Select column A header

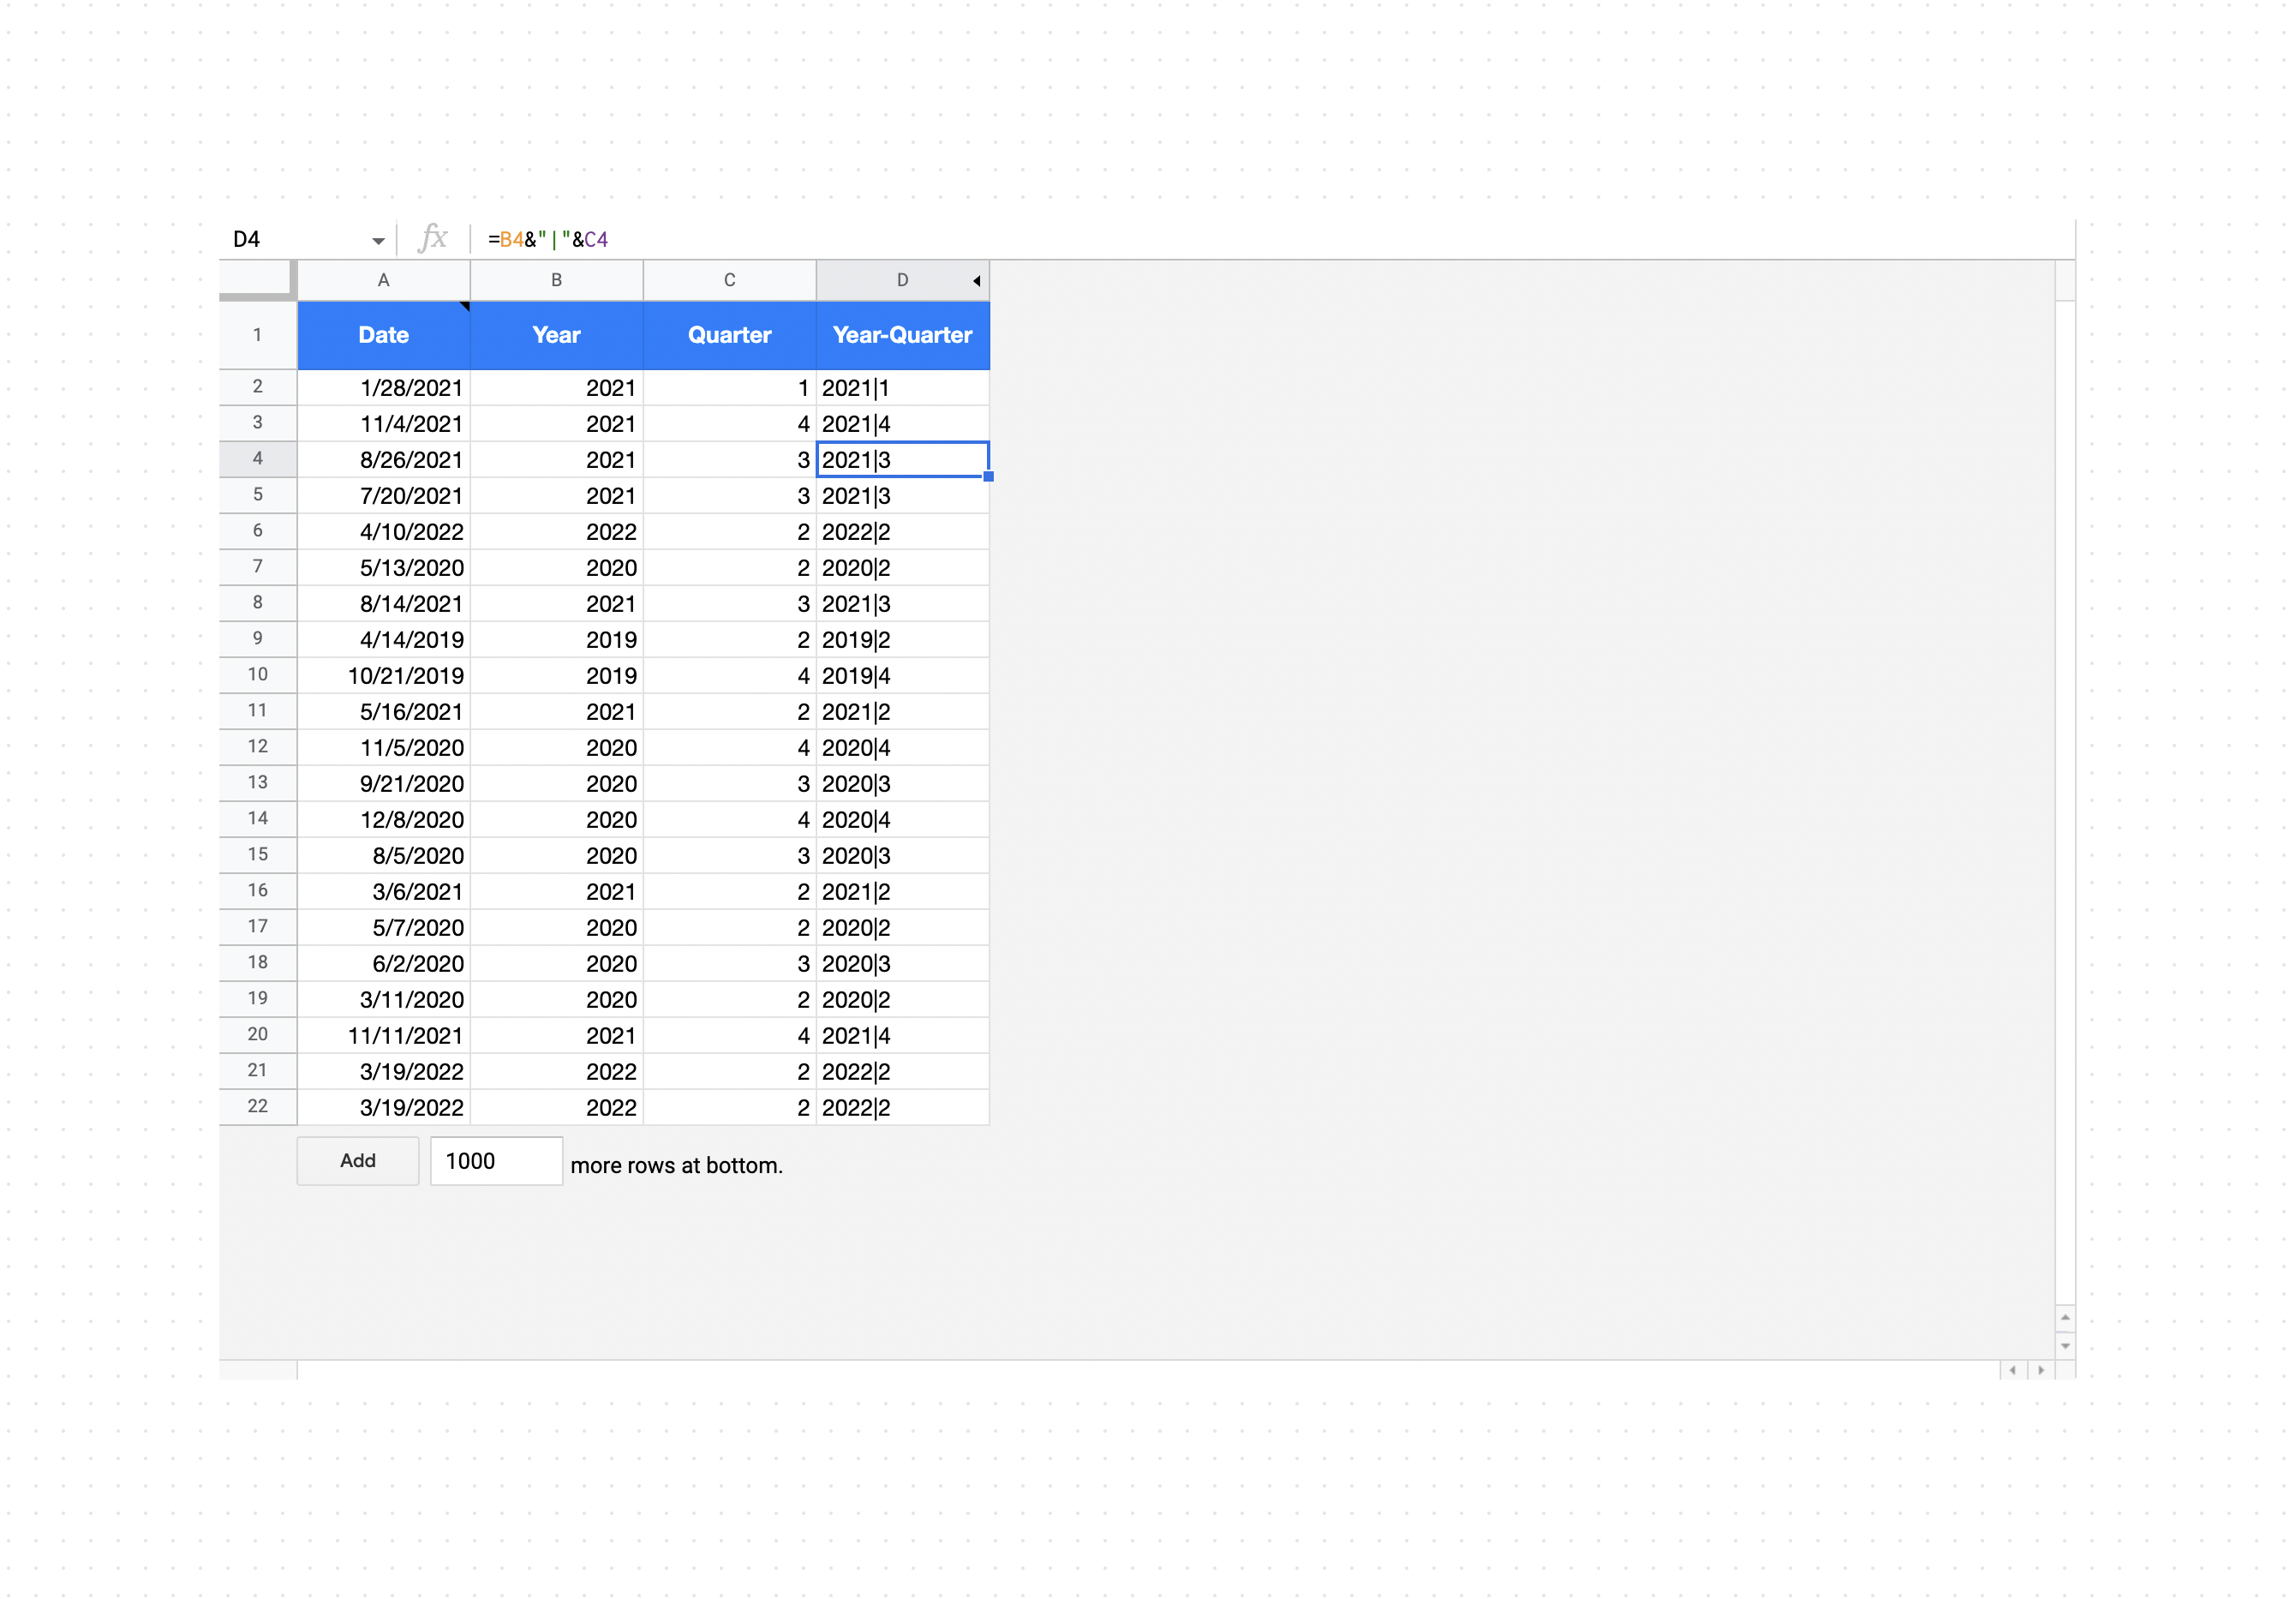(x=383, y=281)
